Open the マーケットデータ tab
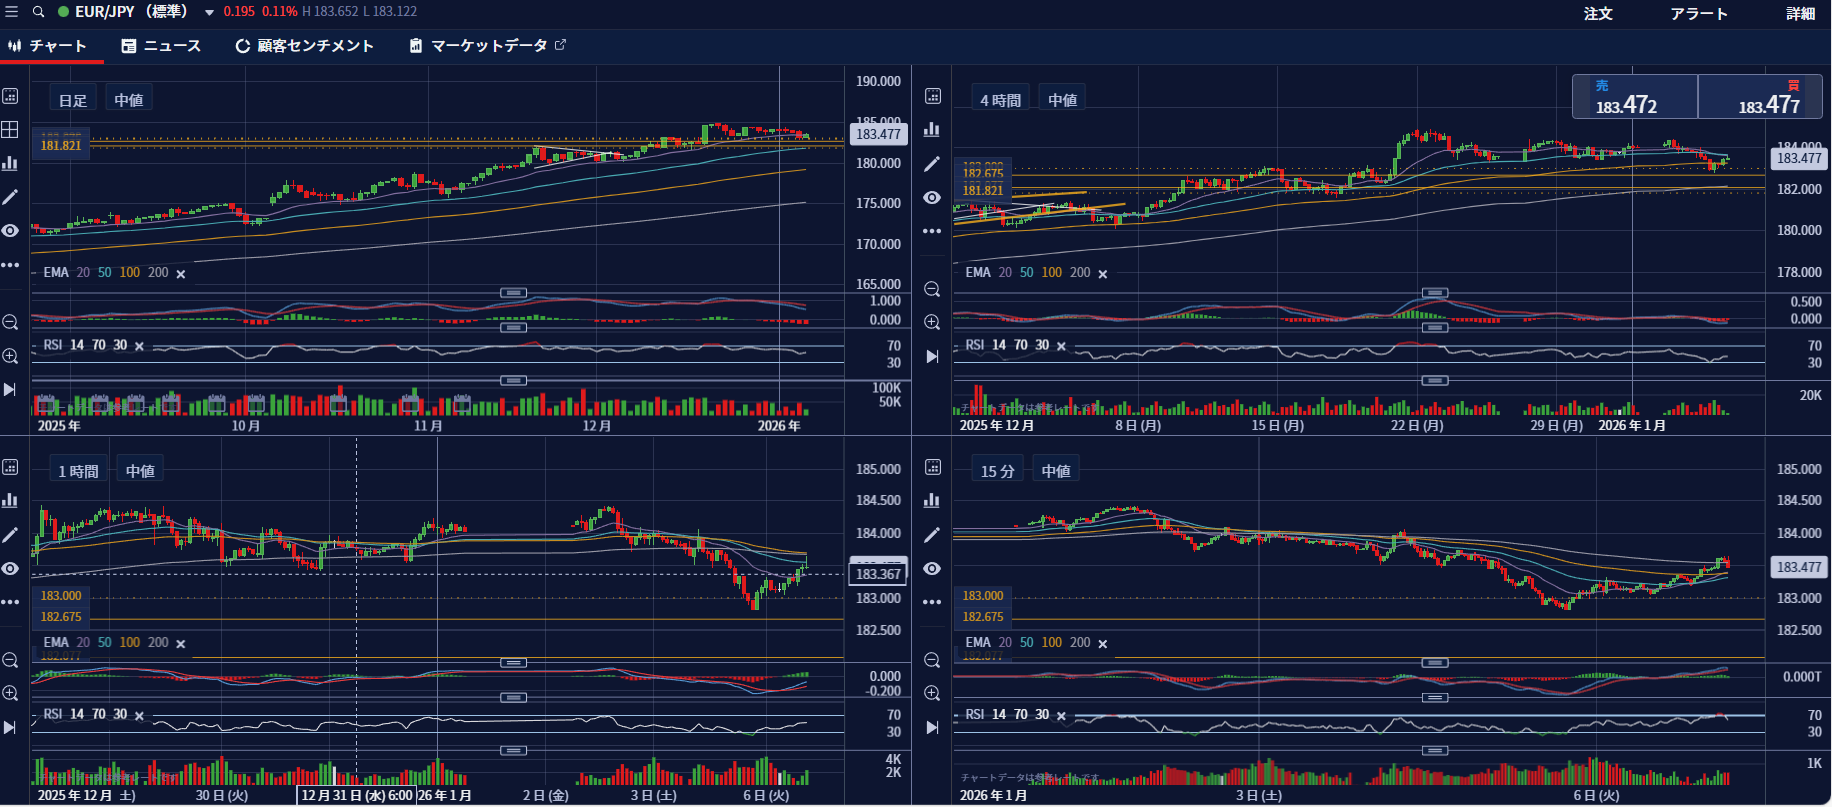 coord(488,46)
